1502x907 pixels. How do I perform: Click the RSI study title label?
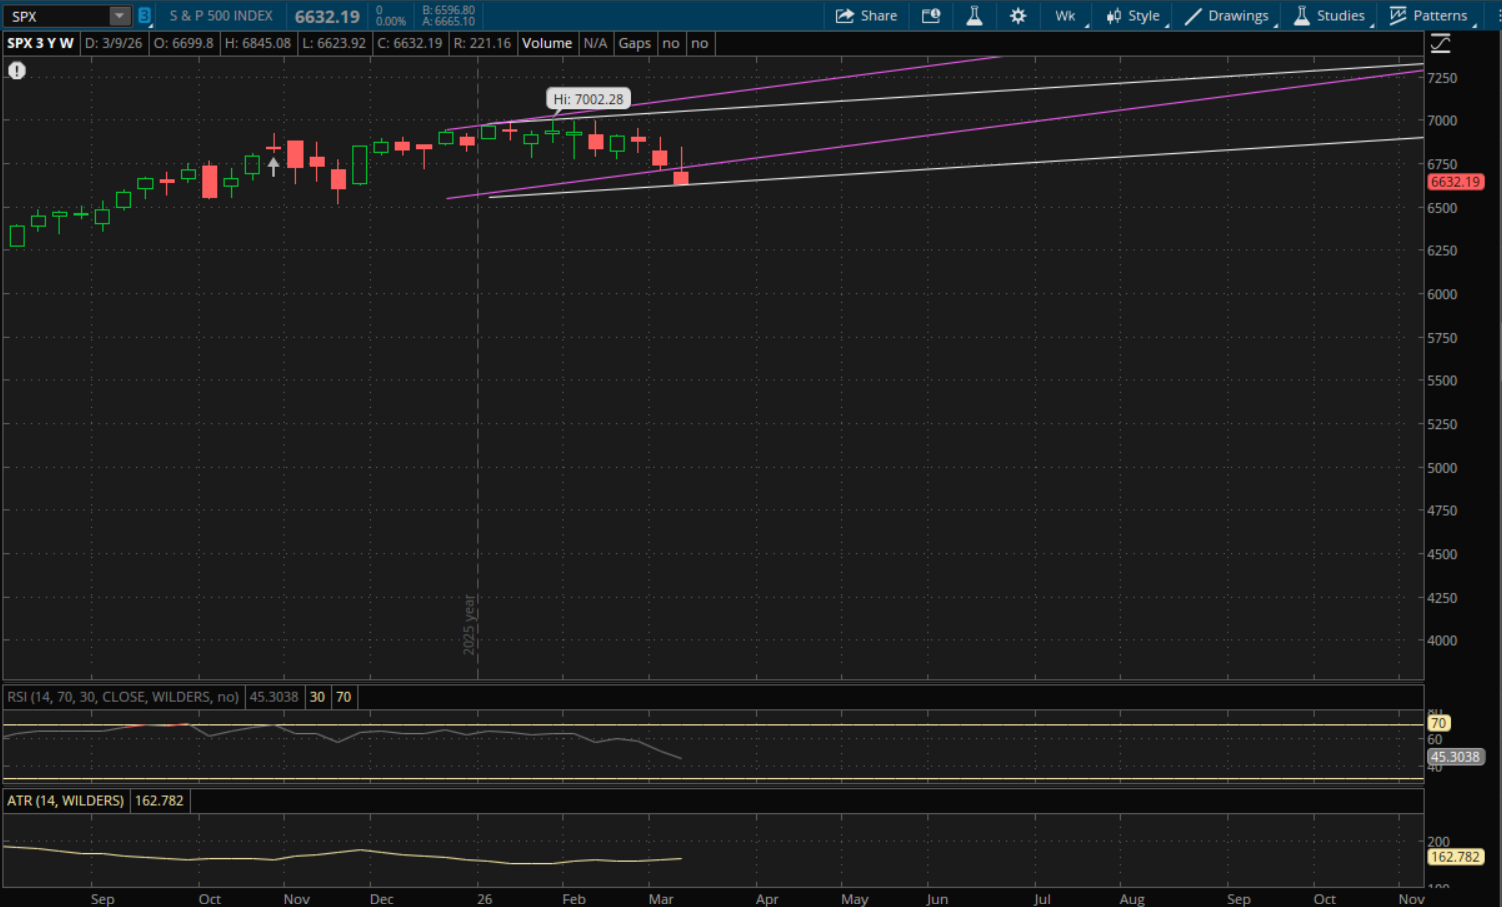(123, 697)
